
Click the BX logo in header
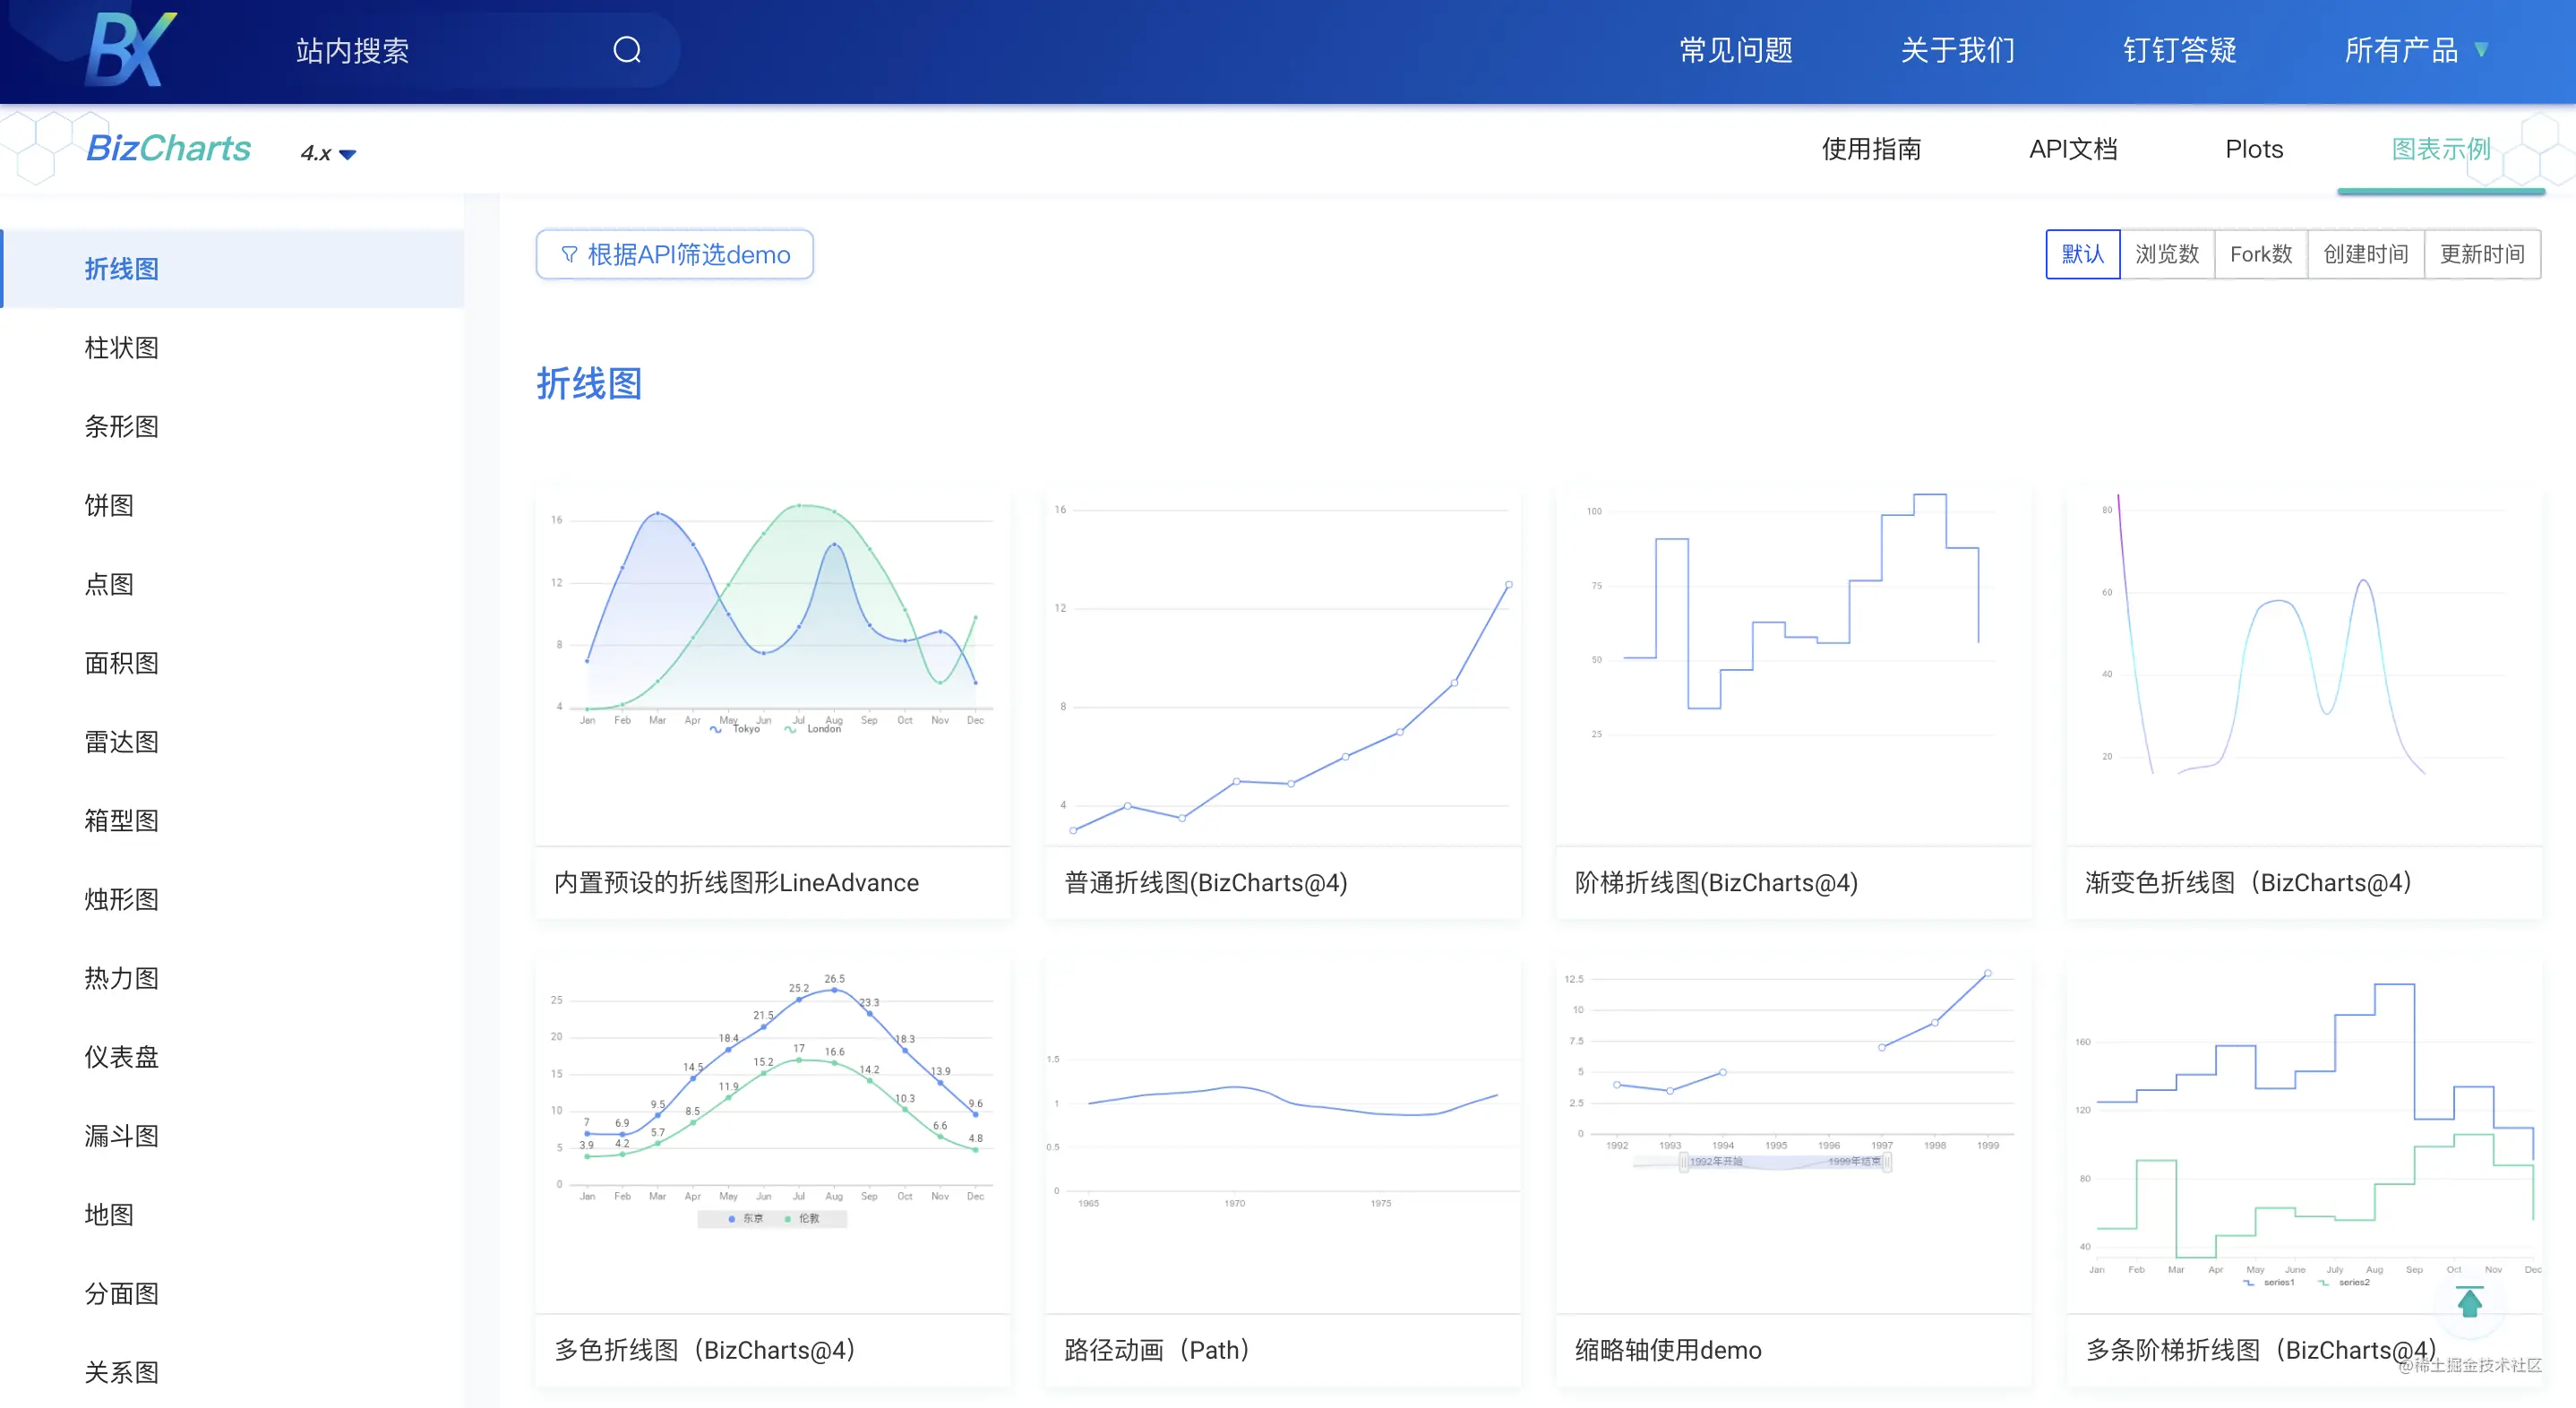pos(130,49)
